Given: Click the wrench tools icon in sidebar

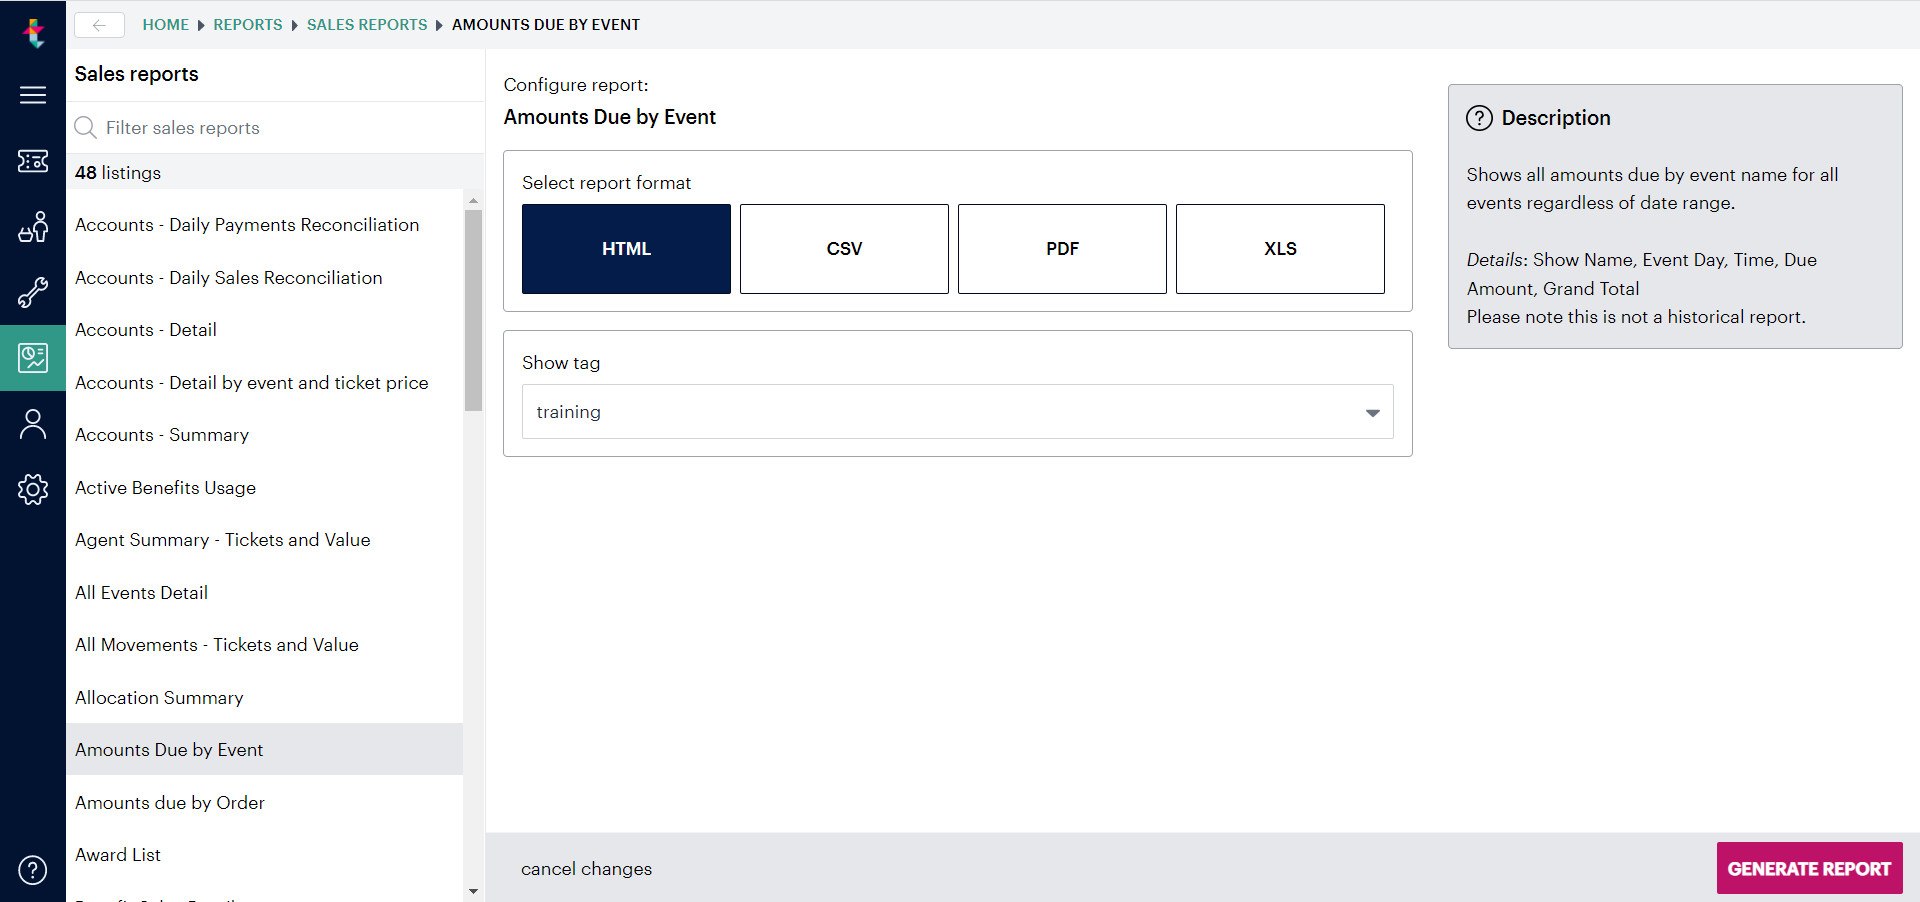Looking at the screenshot, I should pyautogui.click(x=33, y=292).
